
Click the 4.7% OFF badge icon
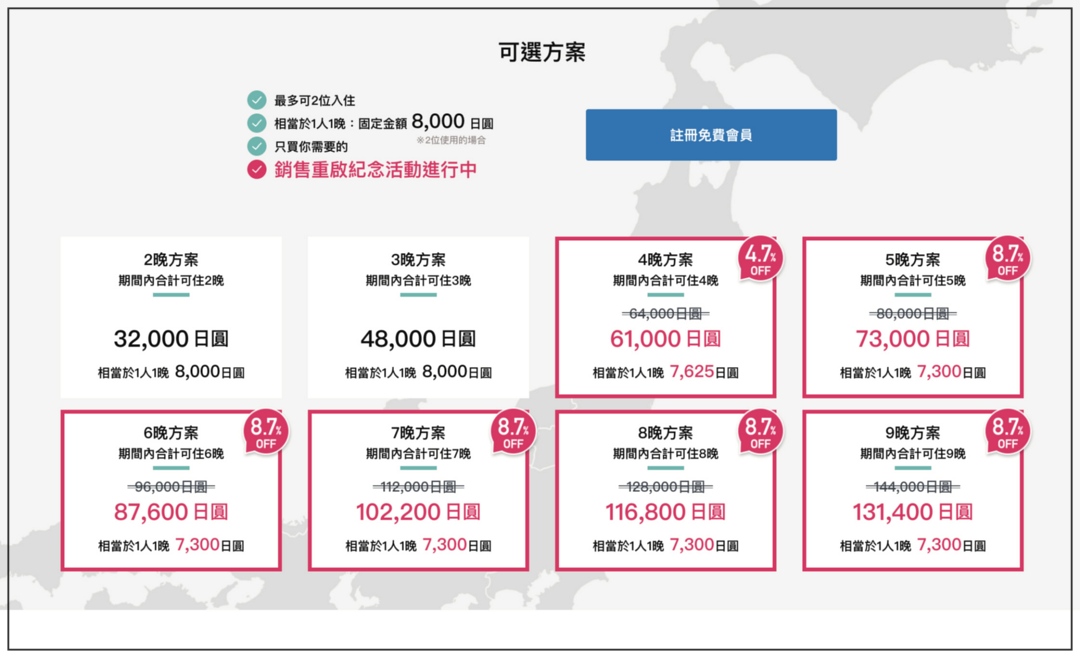pyautogui.click(x=760, y=260)
